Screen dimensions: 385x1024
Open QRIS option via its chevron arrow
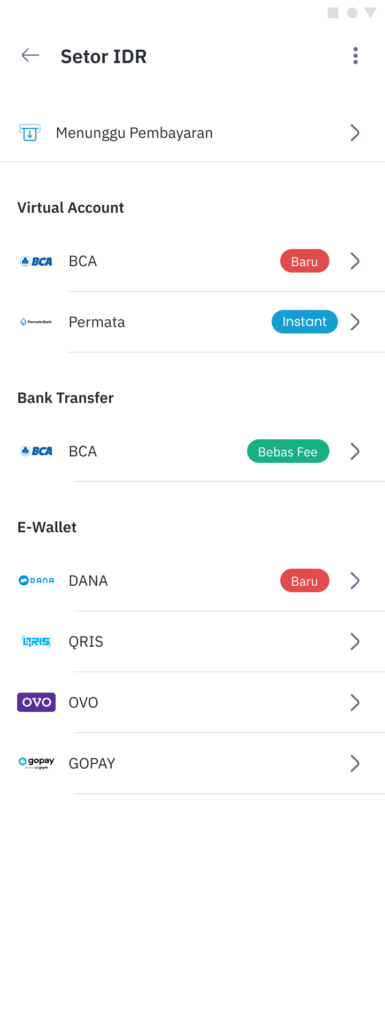(355, 641)
